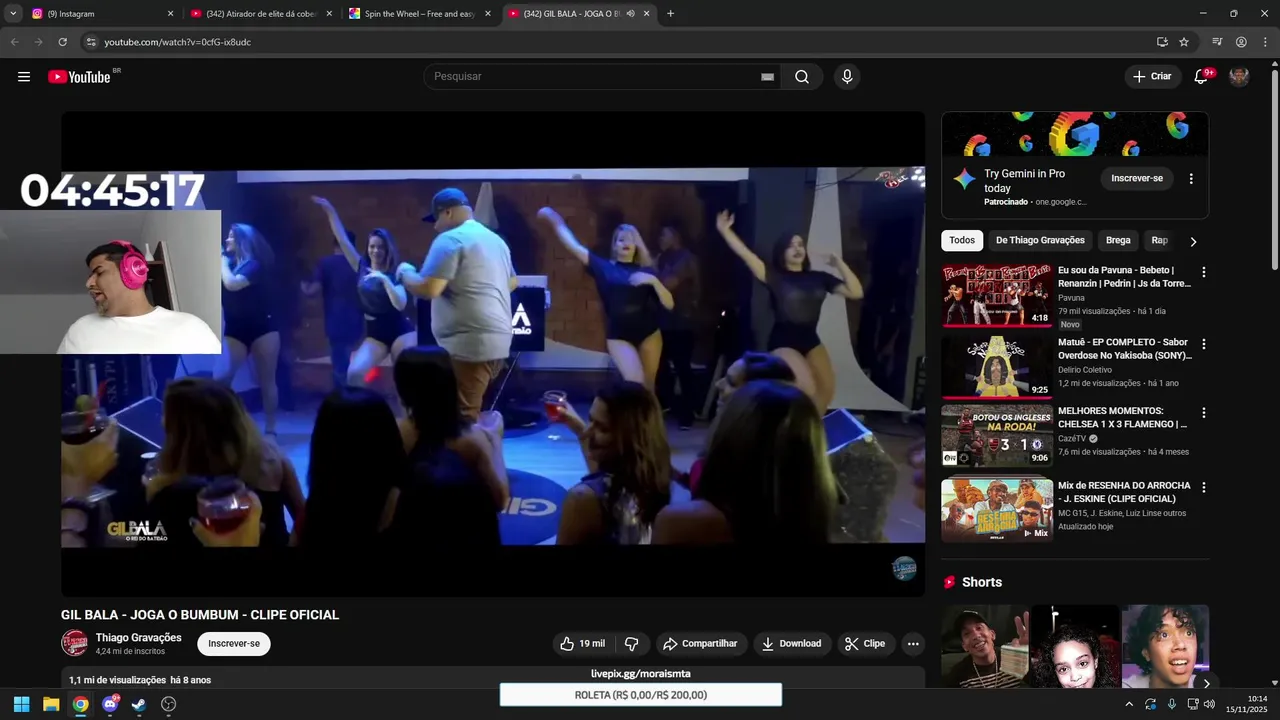Open menu for Matuê EP COMPLETO video
This screenshot has height=720, width=1280.
pyautogui.click(x=1204, y=344)
